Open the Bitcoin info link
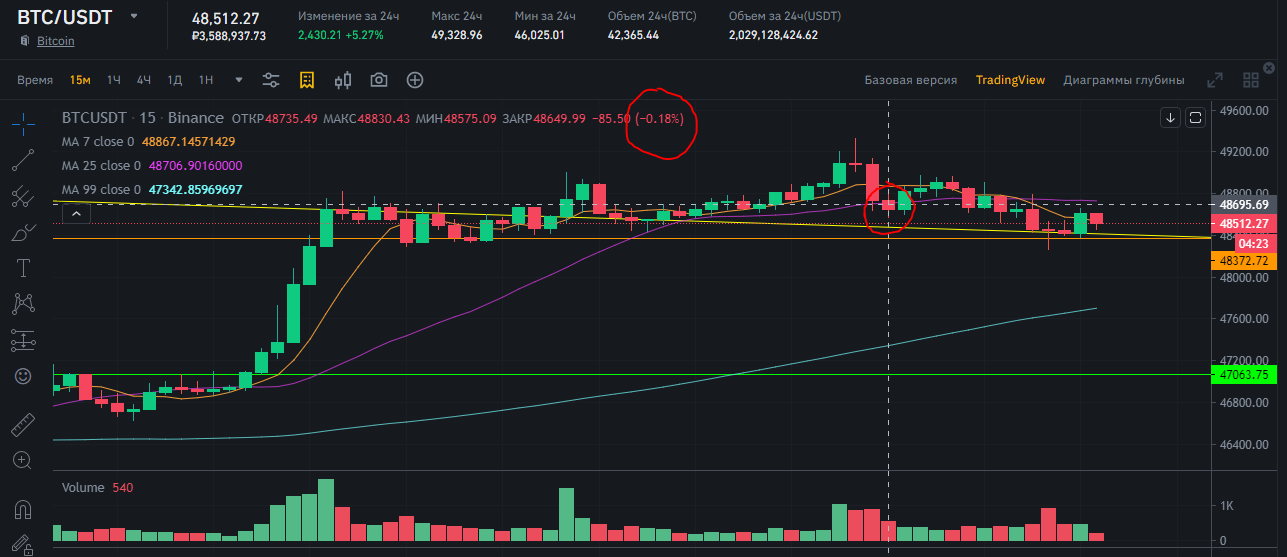1287x557 pixels. click(x=55, y=41)
